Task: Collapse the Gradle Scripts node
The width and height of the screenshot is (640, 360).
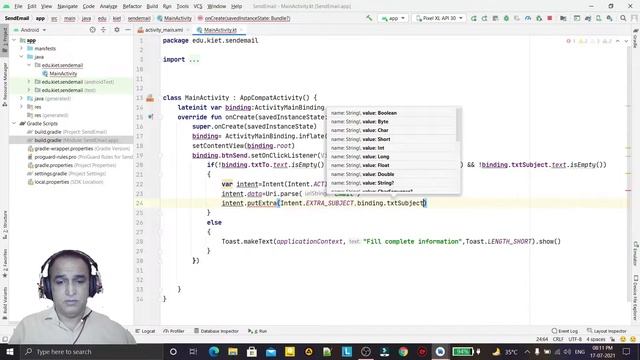Action: point(14,123)
